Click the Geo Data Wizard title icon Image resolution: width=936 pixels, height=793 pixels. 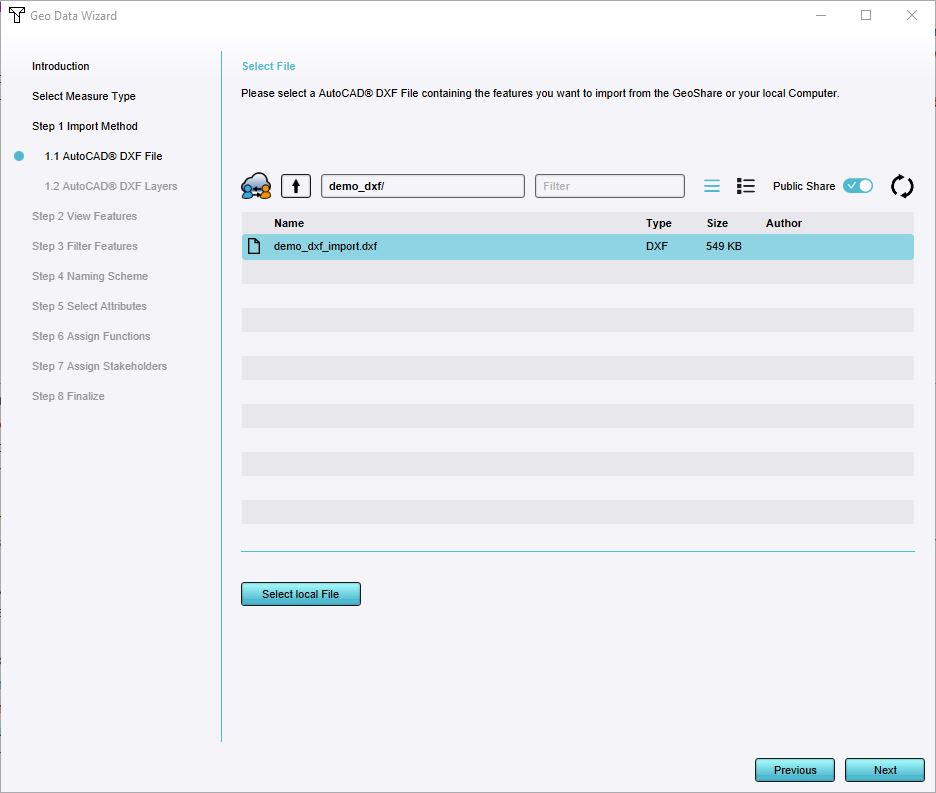click(x=16, y=15)
